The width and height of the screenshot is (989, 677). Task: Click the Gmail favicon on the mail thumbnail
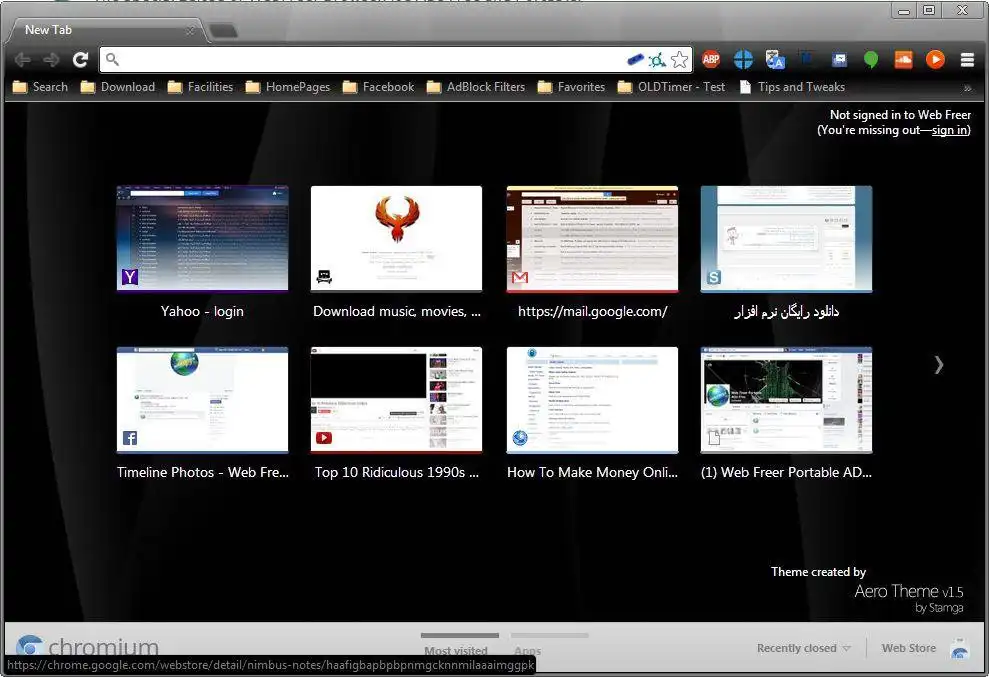520,277
